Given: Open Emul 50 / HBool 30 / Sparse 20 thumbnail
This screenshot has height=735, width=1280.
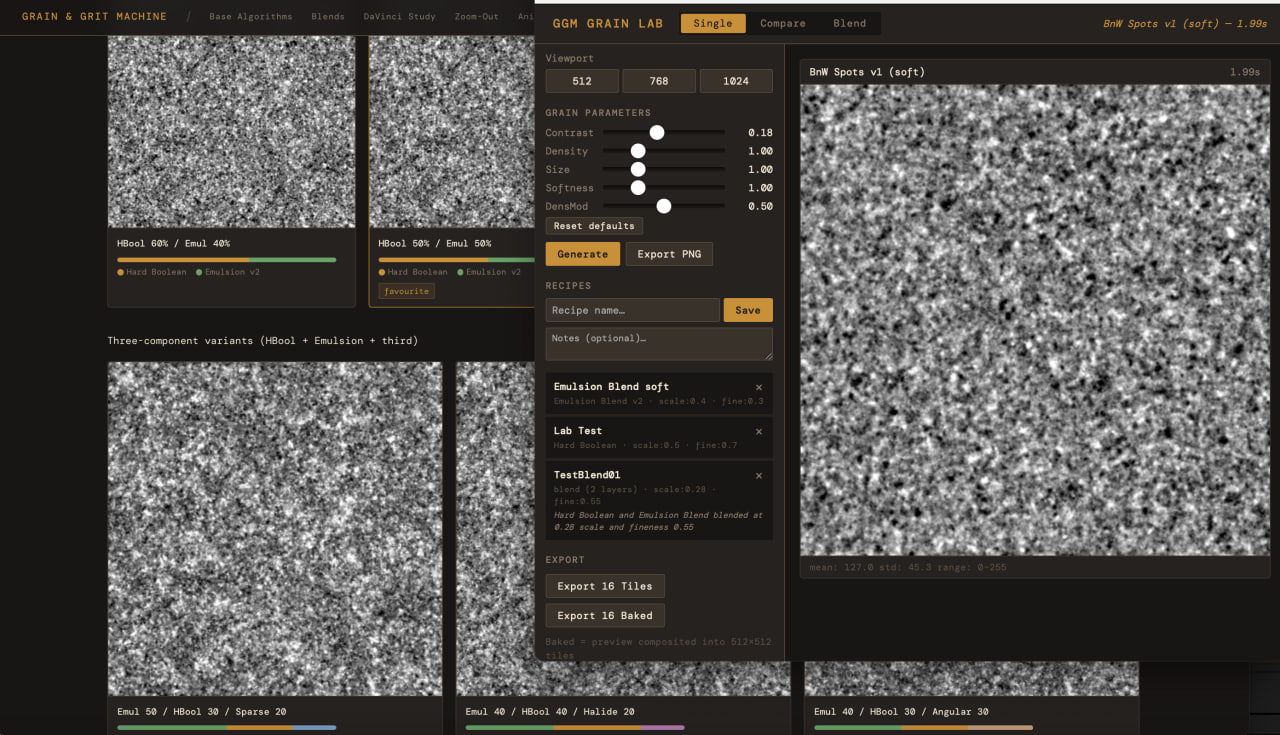Looking at the screenshot, I should pyautogui.click(x=275, y=529).
